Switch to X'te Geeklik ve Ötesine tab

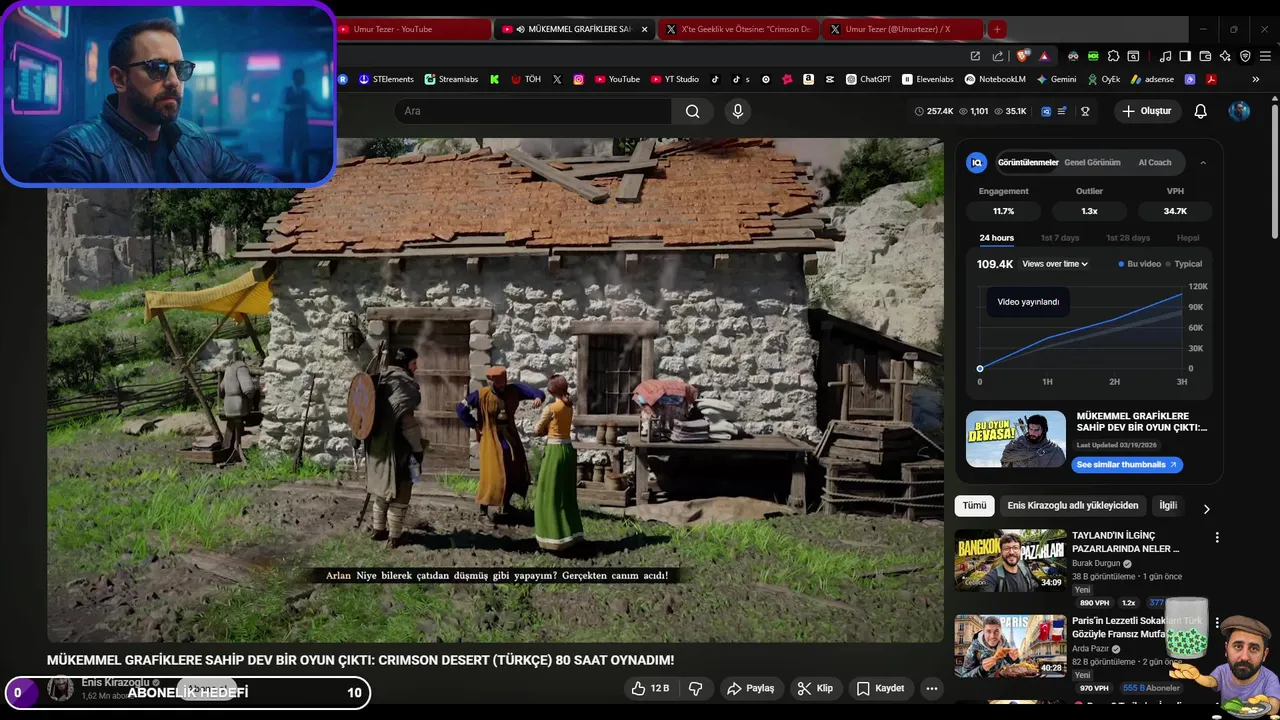(x=741, y=29)
